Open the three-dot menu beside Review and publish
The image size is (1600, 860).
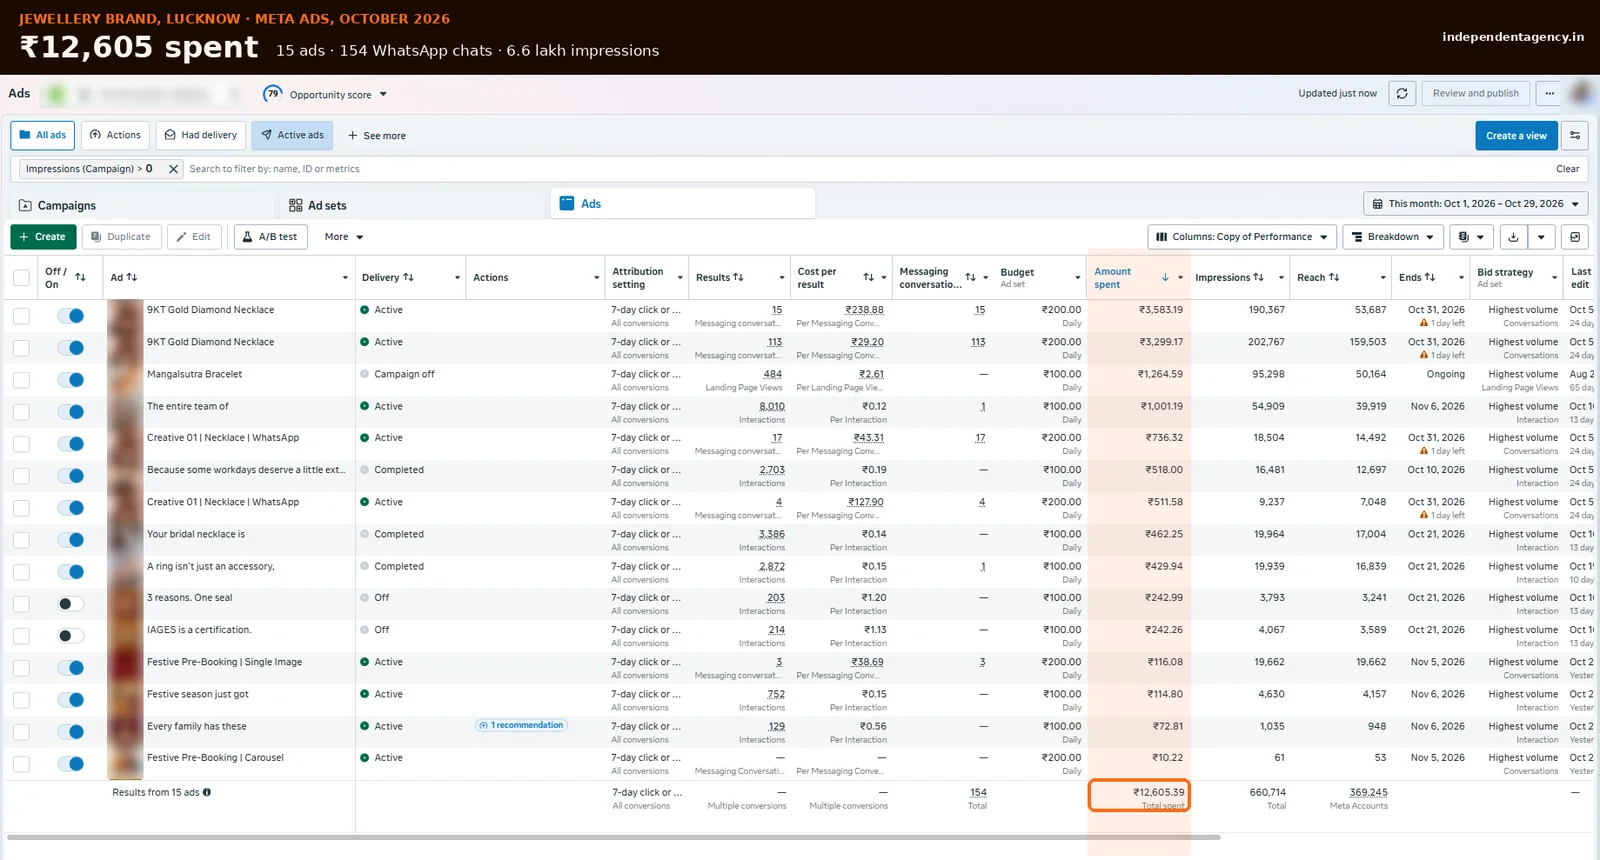pyautogui.click(x=1549, y=93)
